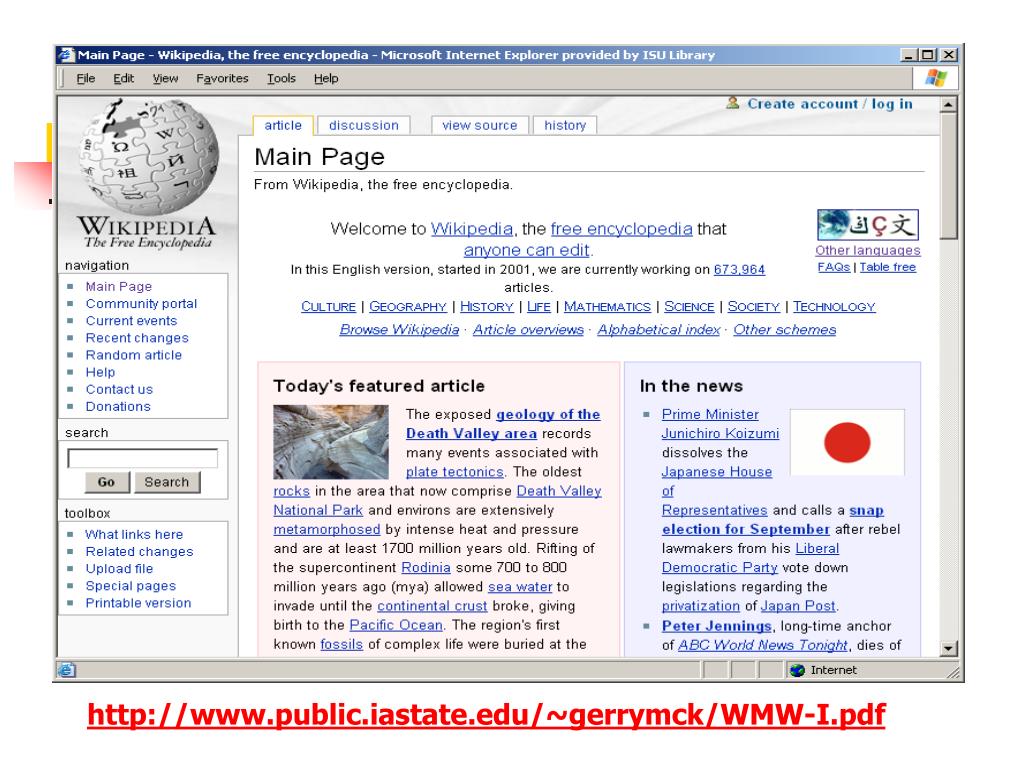1024x768 pixels.
Task: Load a Random article
Action: (134, 355)
